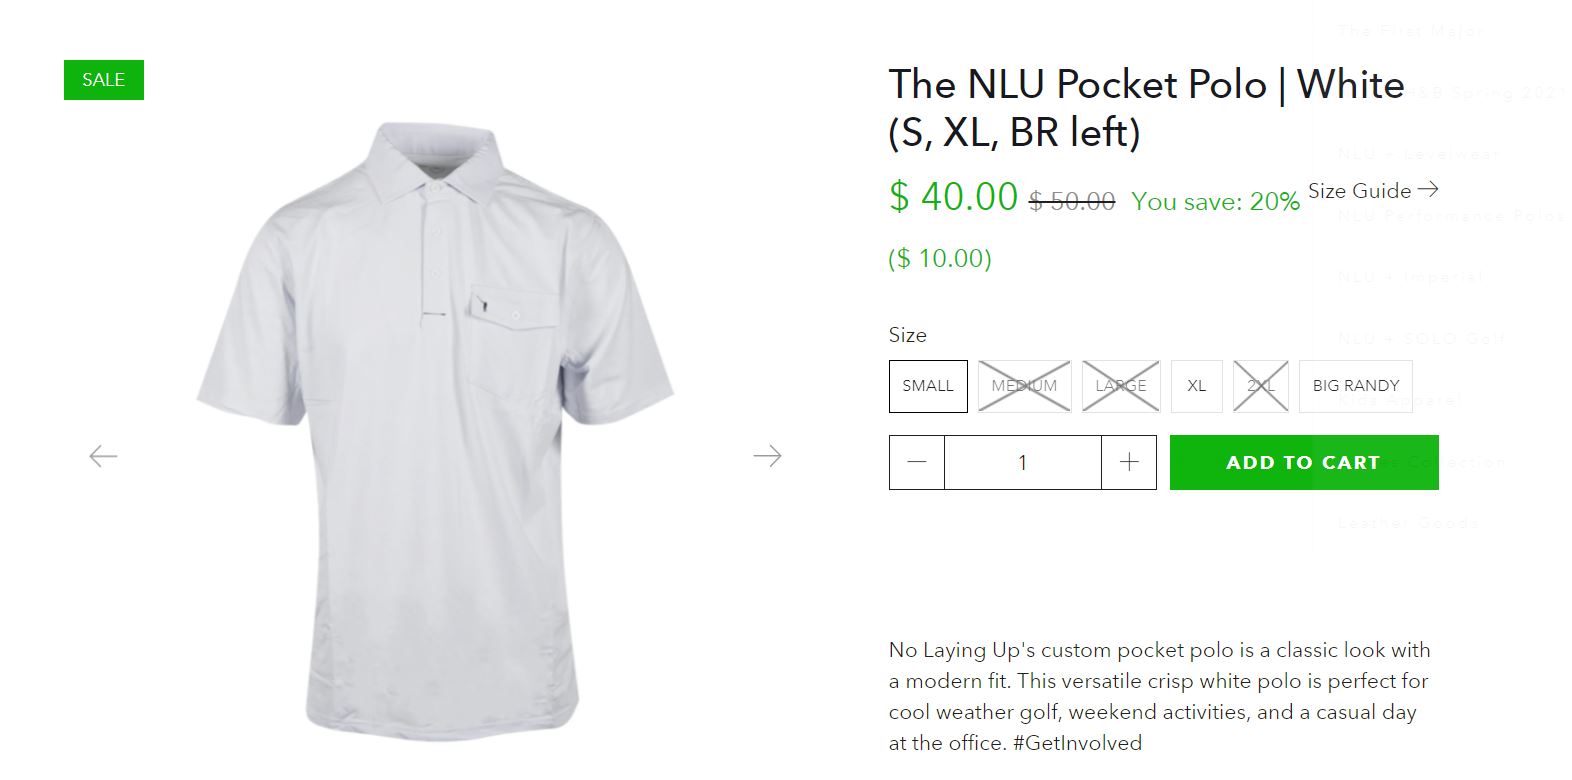This screenshot has width=1572, height=780.
Task: Go to the Leather Goods menu item
Action: [1408, 523]
